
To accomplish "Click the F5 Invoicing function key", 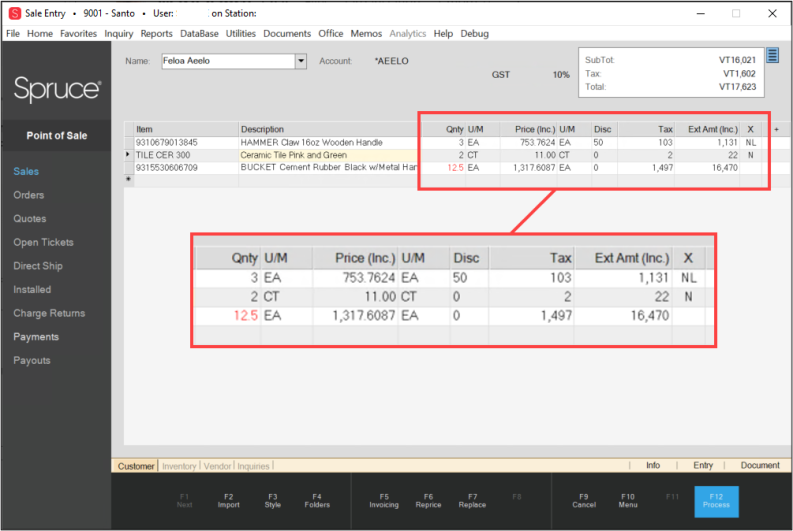I will pos(384,501).
